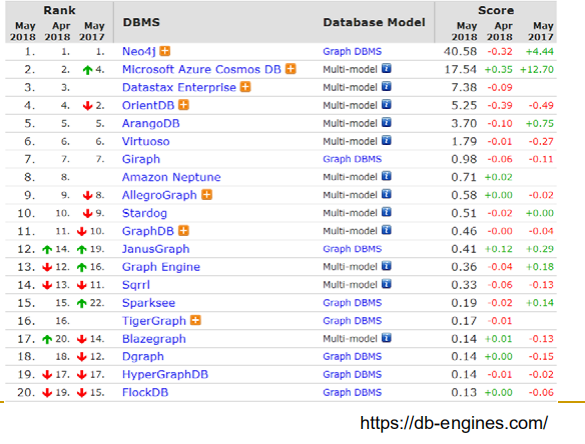
Task: Click the https://db-engines.com/ URL text
Action: (454, 423)
